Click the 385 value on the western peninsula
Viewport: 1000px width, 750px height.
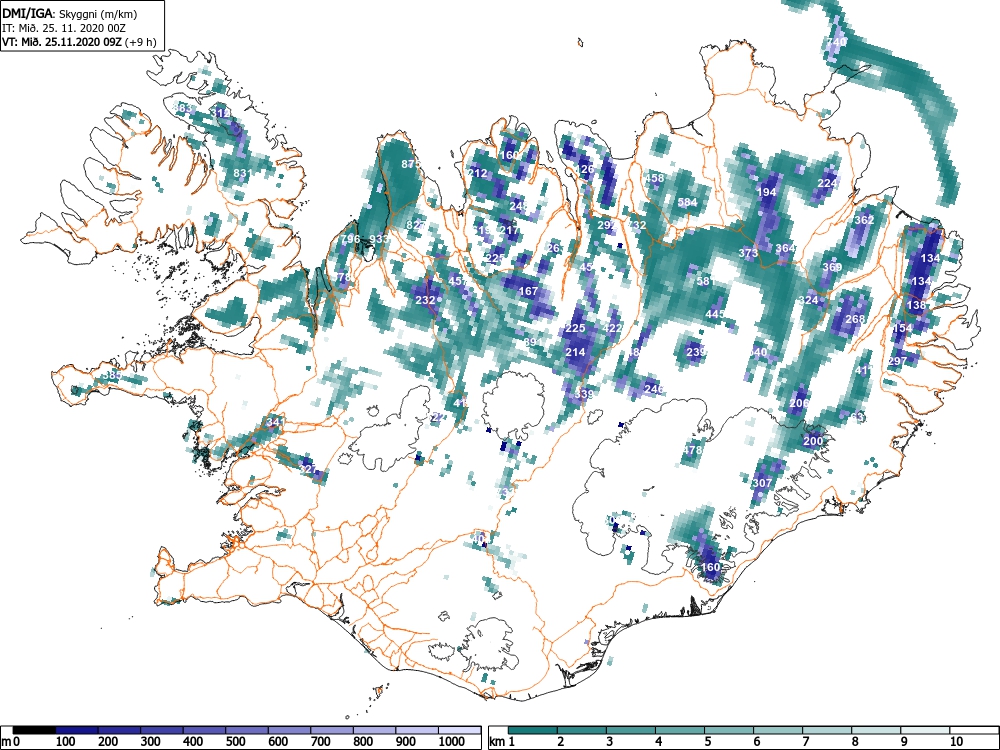pos(112,375)
